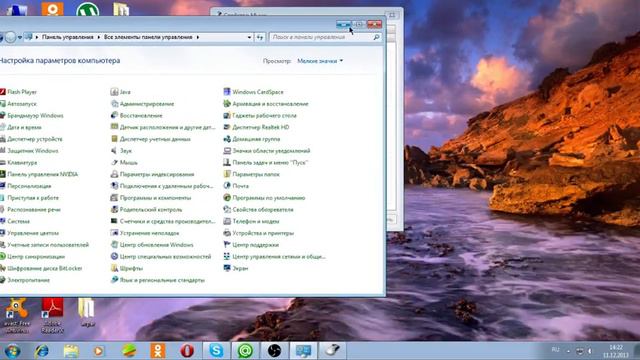
Task: Open Клавиатура item
Action: click(x=19, y=163)
